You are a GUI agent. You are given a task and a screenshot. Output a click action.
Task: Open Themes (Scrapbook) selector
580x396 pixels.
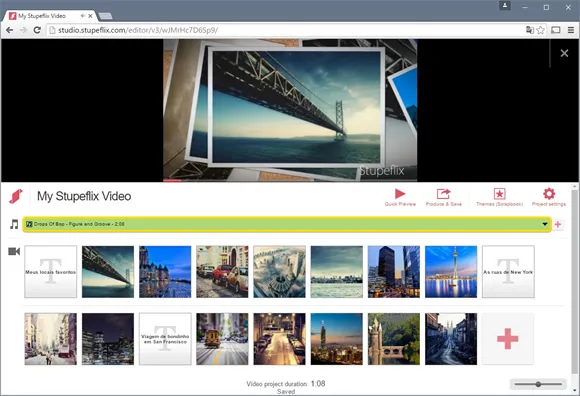499,197
